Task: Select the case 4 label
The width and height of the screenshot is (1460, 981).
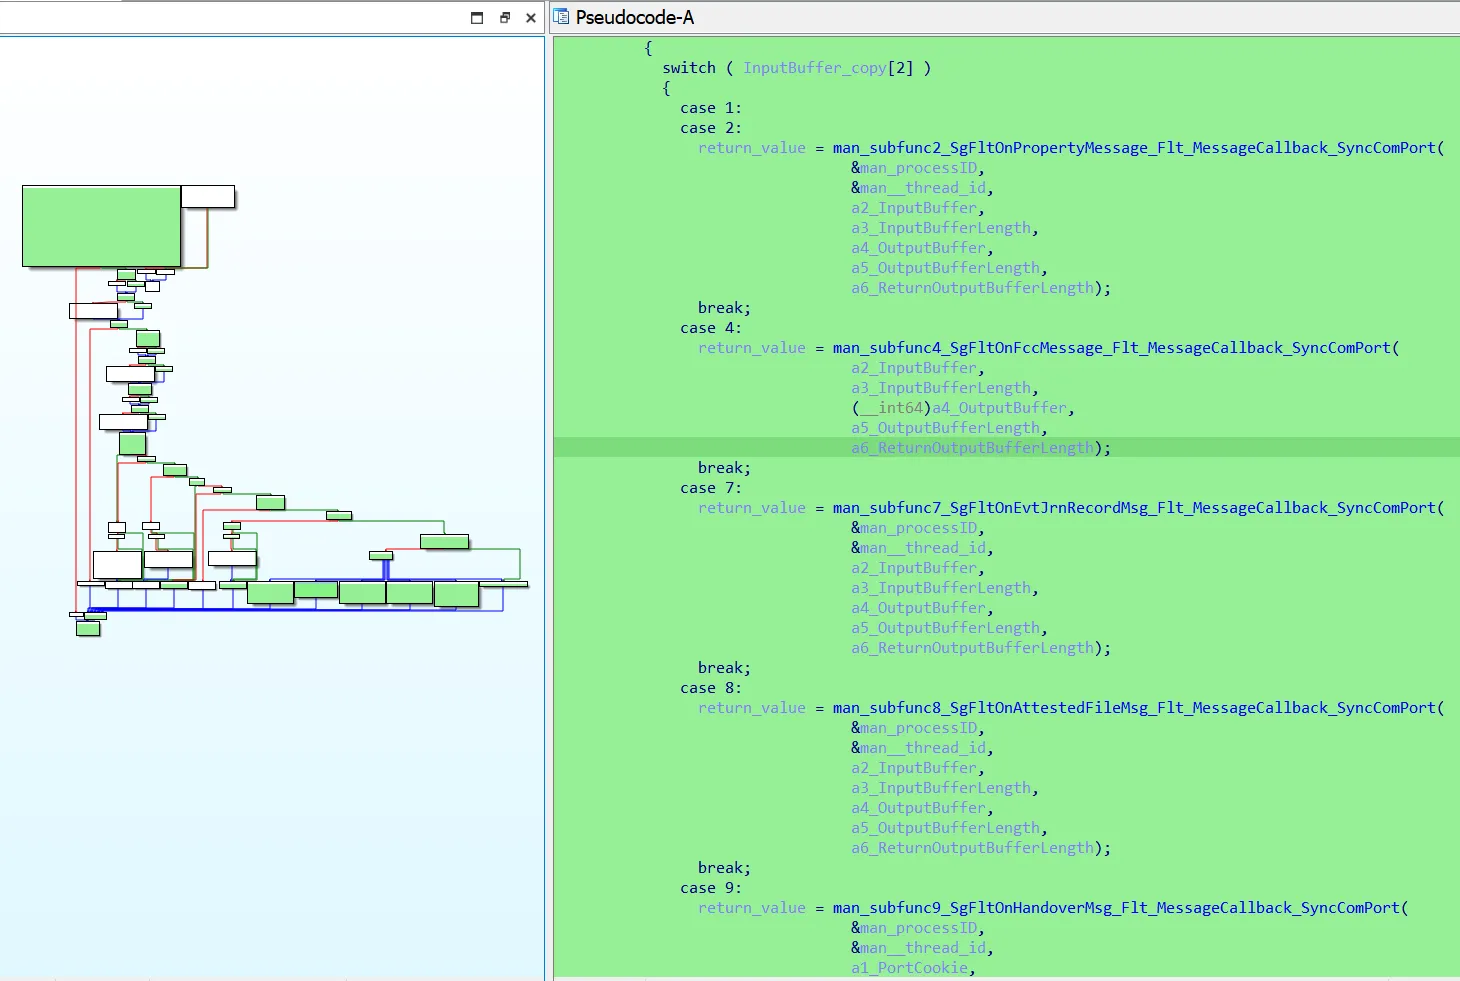Action: (x=710, y=328)
